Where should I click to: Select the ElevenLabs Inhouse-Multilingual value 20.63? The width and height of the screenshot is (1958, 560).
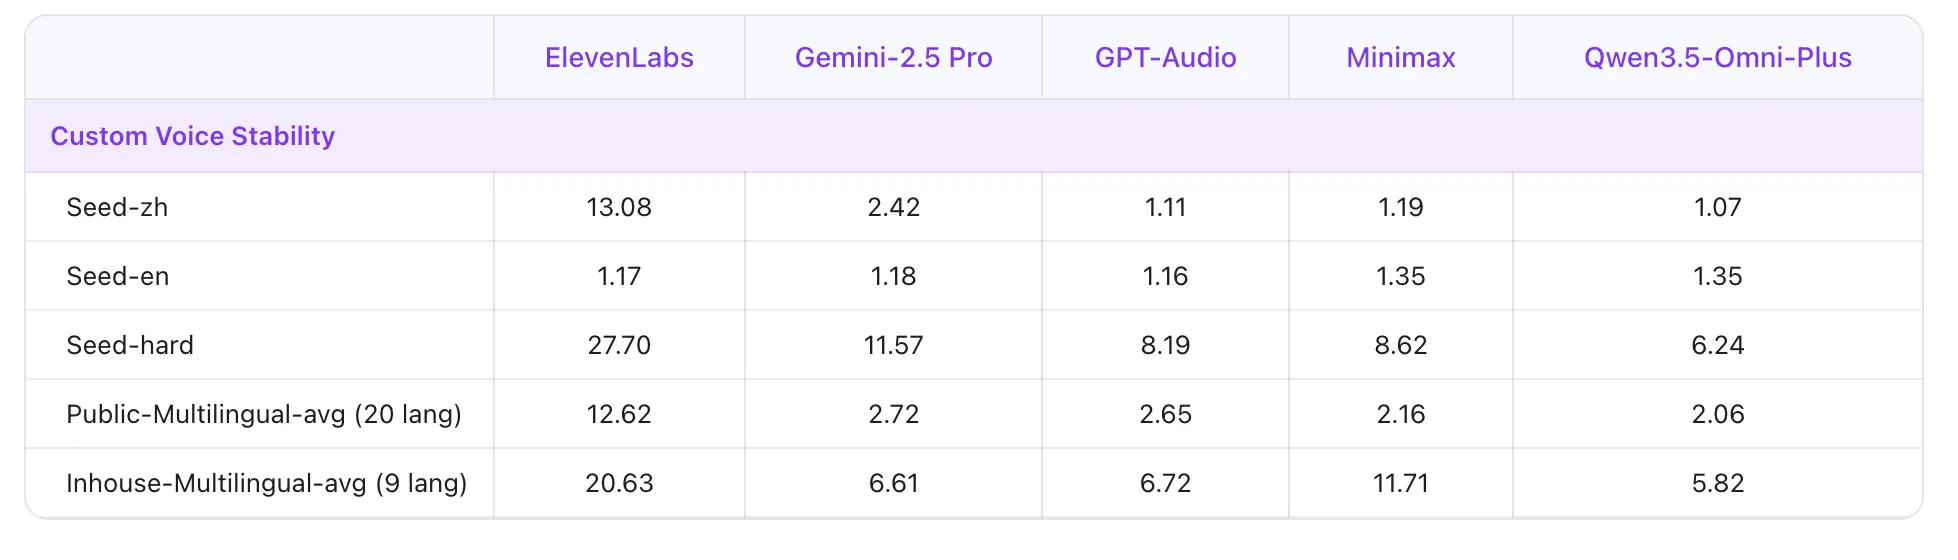click(x=619, y=483)
